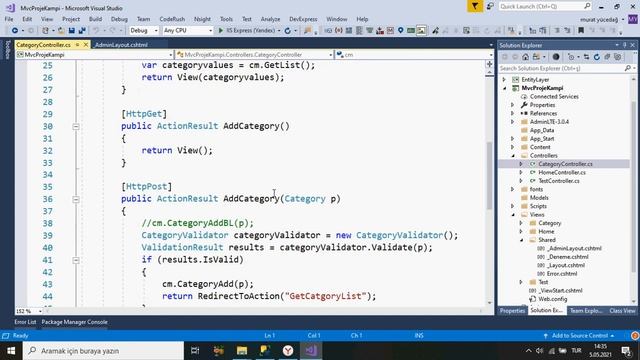Open the DevExpress menu
The width and height of the screenshot is (640, 360).
click(303, 19)
